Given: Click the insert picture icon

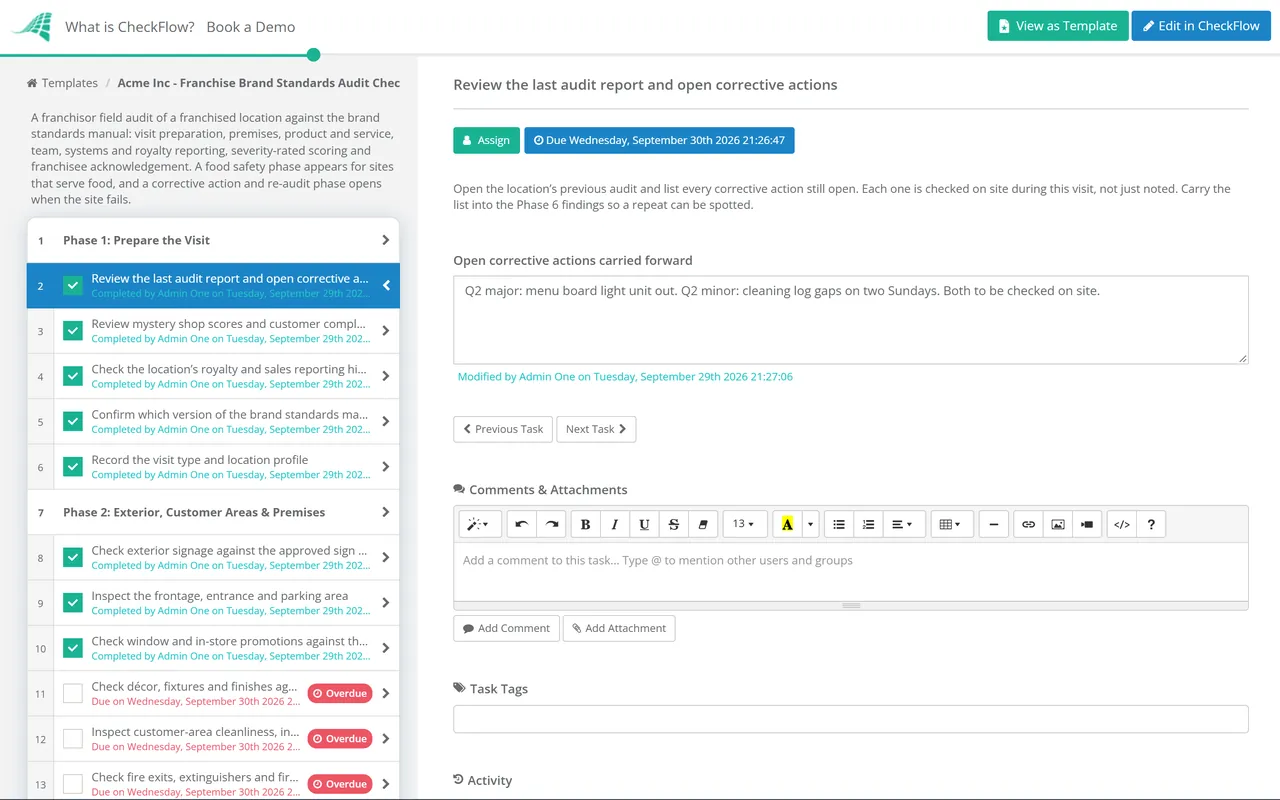Looking at the screenshot, I should click(x=1058, y=524).
